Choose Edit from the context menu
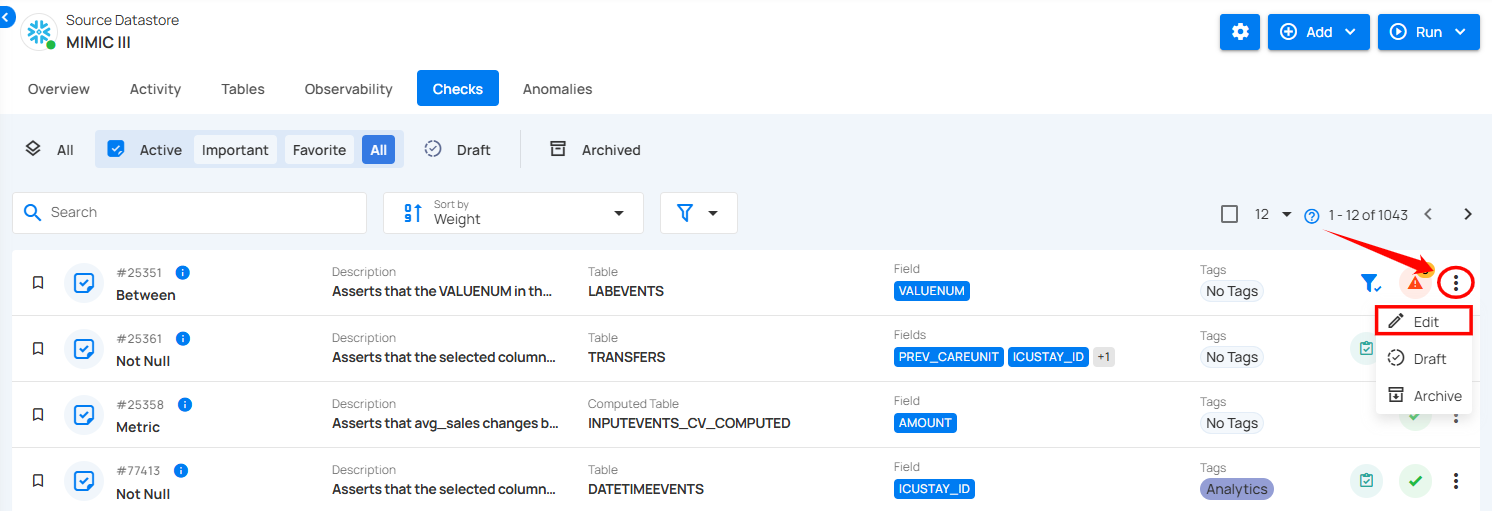Viewport: 1492px width, 511px height. tap(1424, 321)
